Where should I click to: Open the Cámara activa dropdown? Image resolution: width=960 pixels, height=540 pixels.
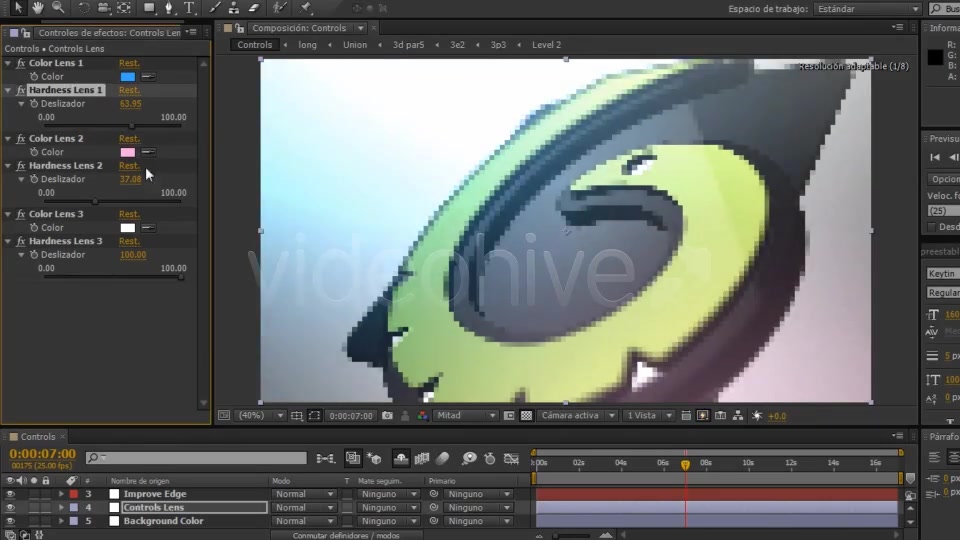(577, 416)
